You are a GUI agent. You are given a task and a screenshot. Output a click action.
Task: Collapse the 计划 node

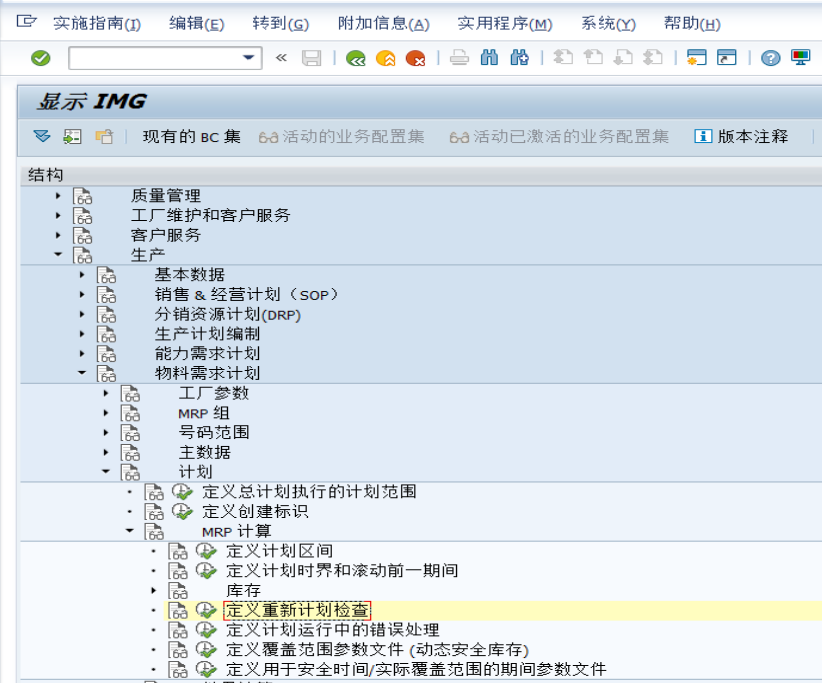coord(106,472)
